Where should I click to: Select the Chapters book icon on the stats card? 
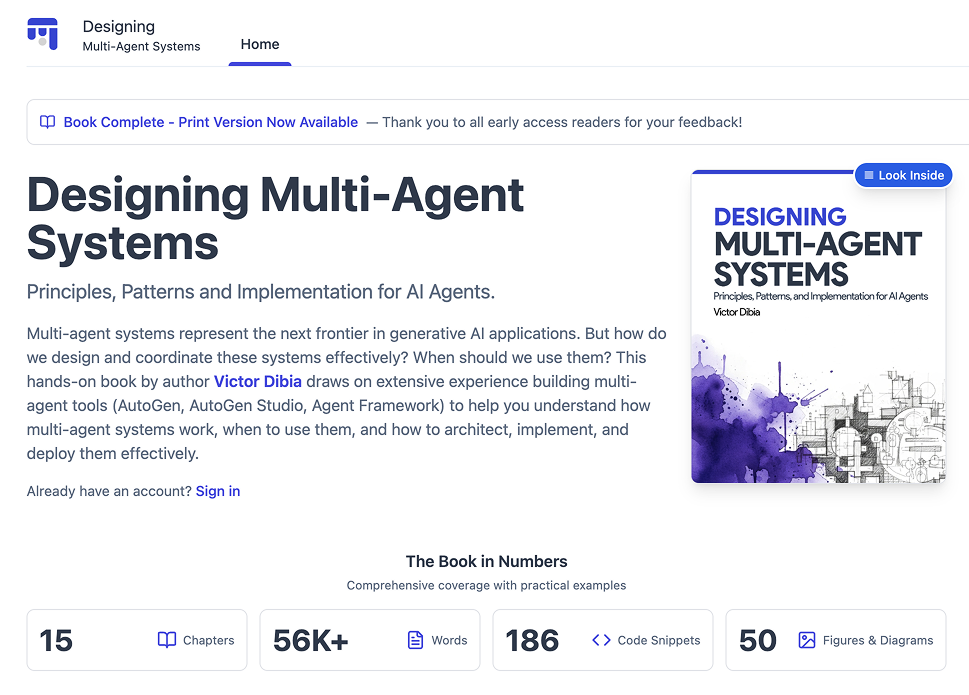point(168,640)
